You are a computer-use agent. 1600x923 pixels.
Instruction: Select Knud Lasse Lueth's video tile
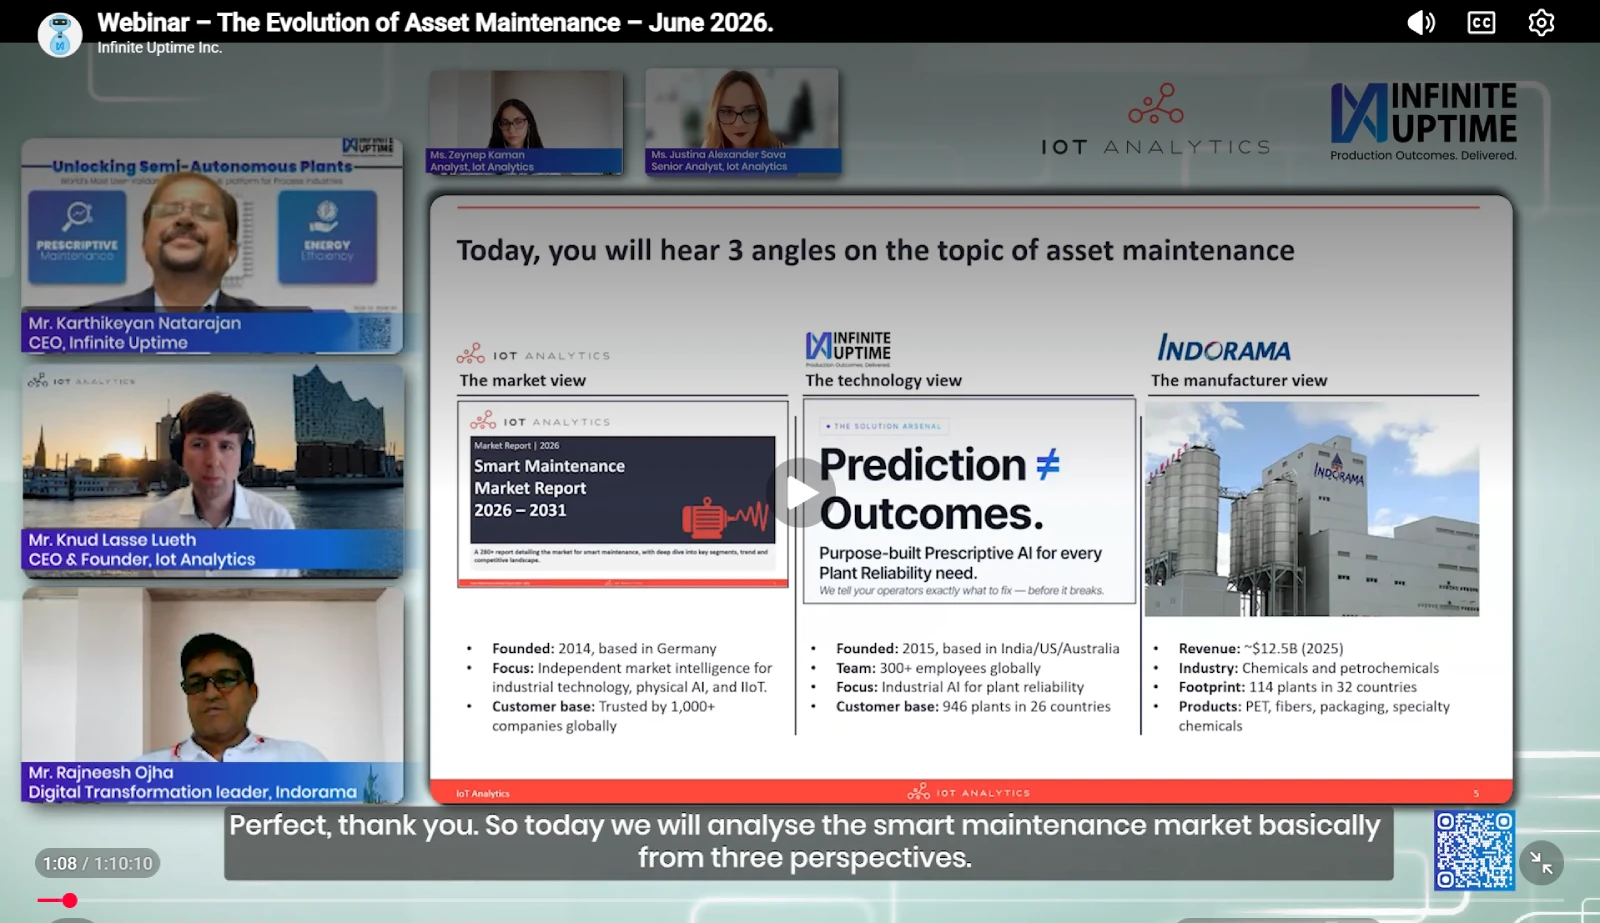(213, 470)
